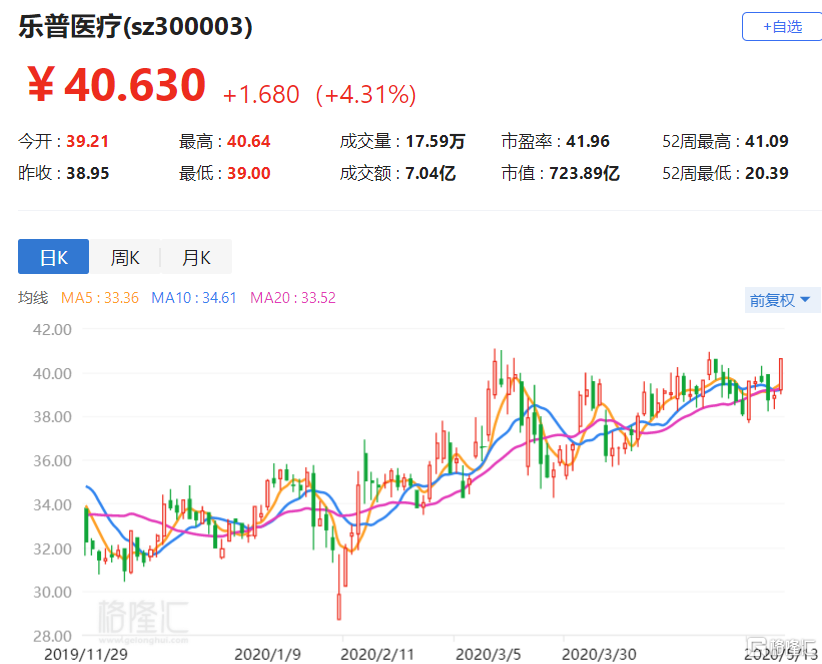The height and width of the screenshot is (664, 822).
Task: Switch to the 日K daily chart tab
Action: pos(53,257)
